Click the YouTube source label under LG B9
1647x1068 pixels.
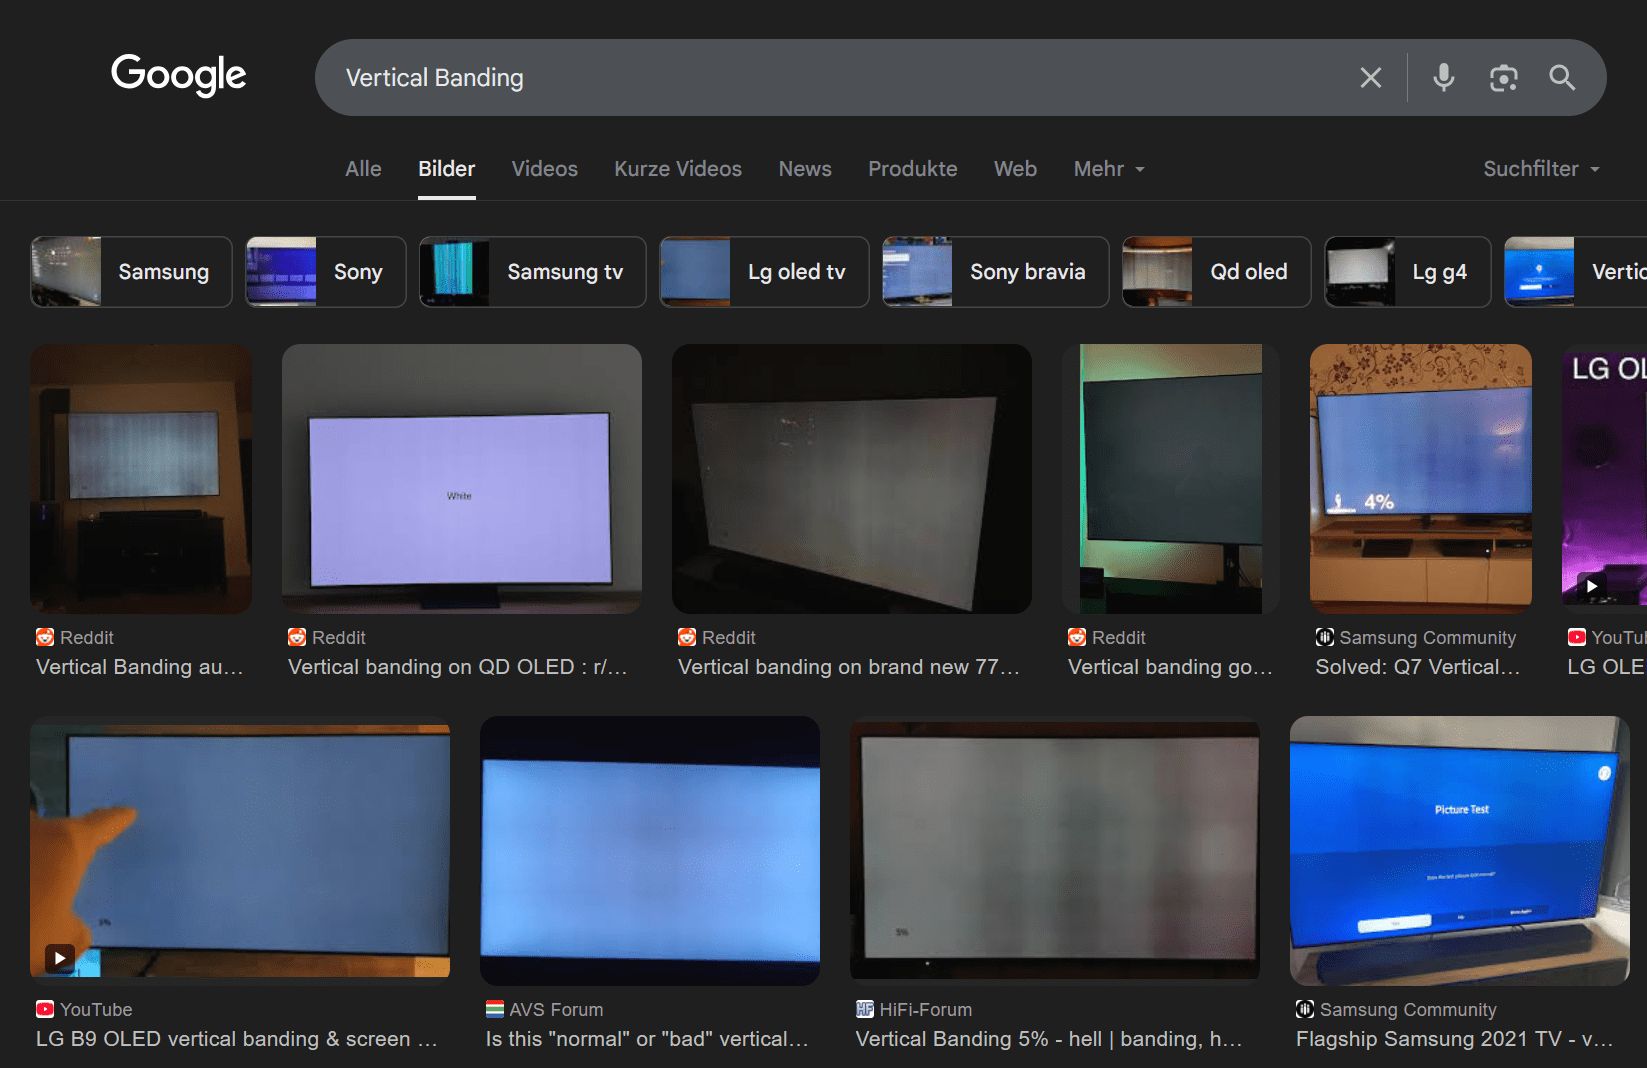[x=96, y=1010]
